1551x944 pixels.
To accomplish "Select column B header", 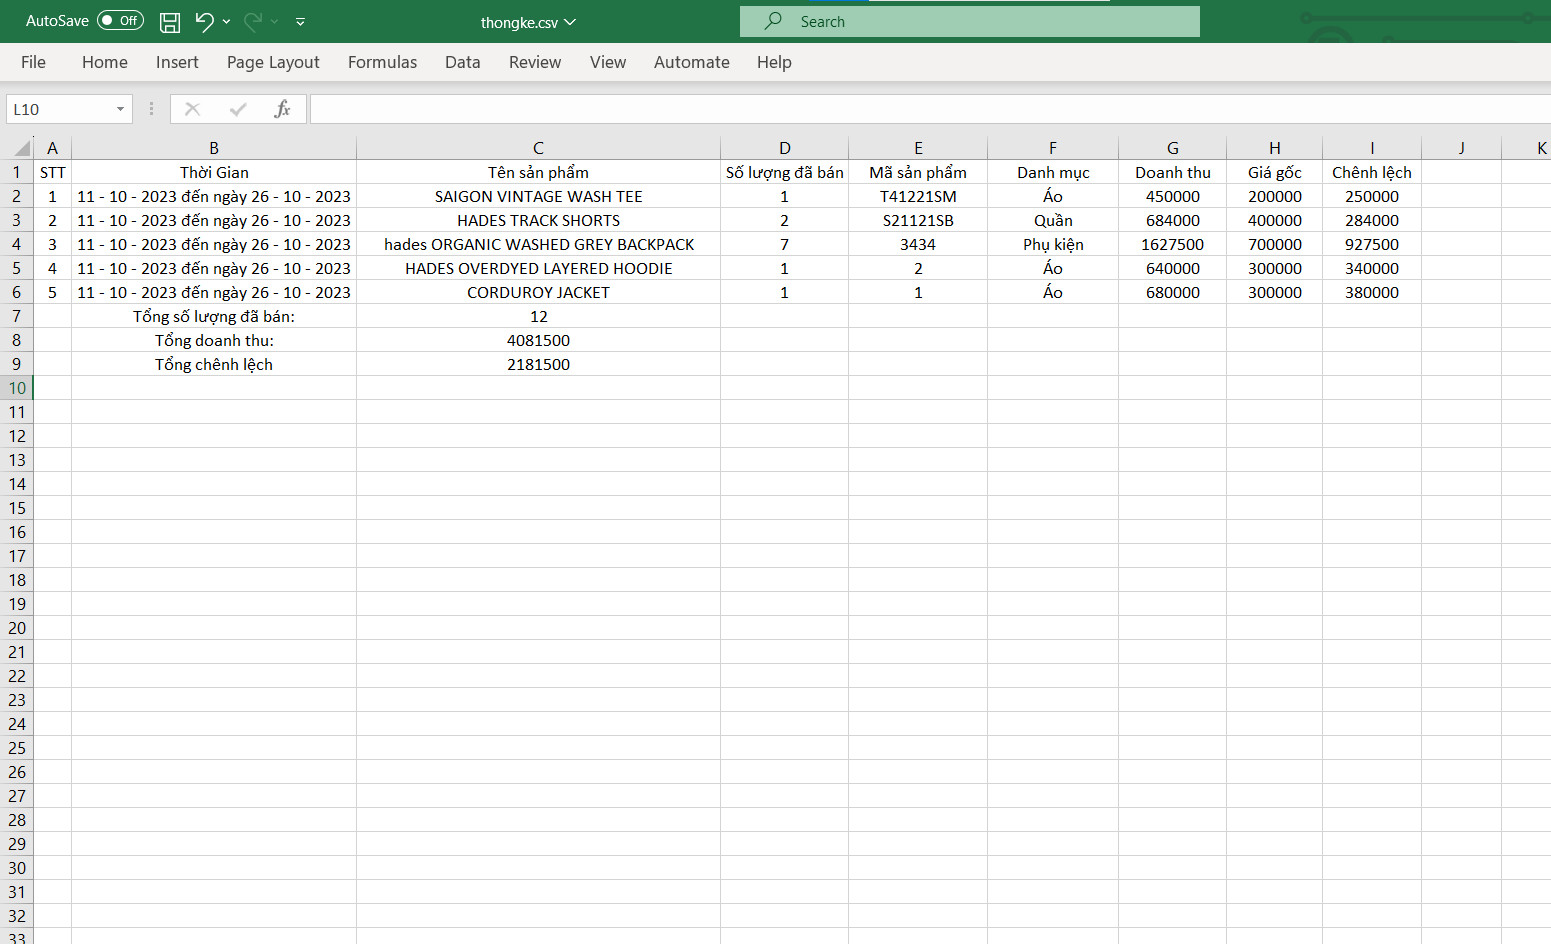I will pyautogui.click(x=214, y=148).
